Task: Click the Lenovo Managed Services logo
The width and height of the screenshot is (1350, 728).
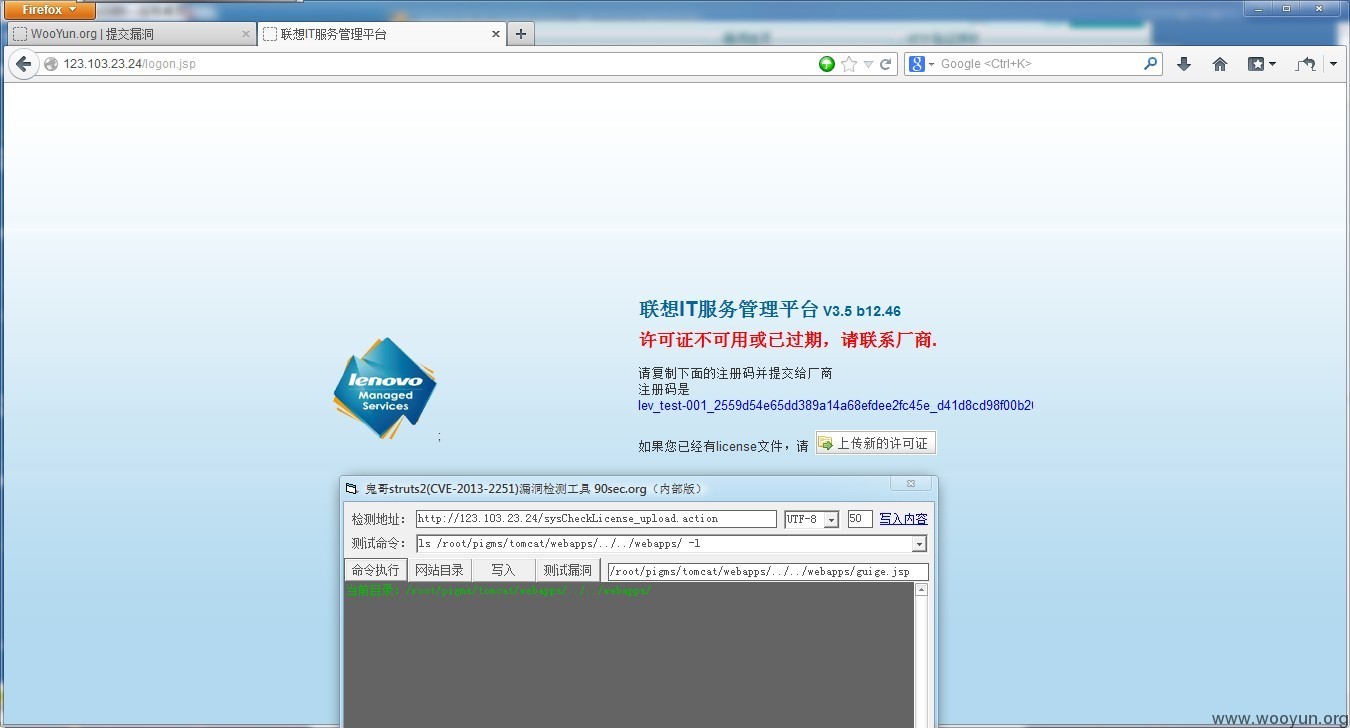Action: 385,388
